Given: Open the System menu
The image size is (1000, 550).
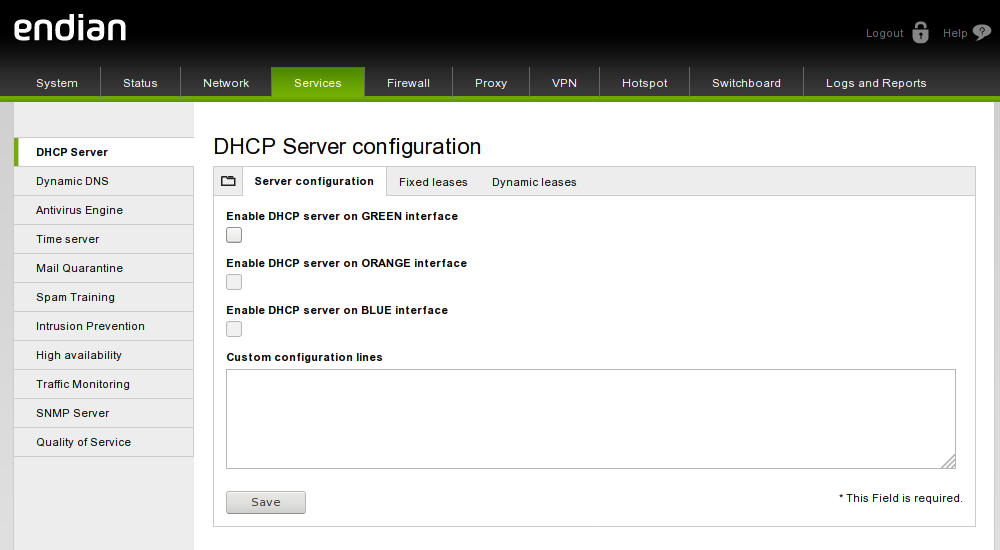Looking at the screenshot, I should 57,83.
